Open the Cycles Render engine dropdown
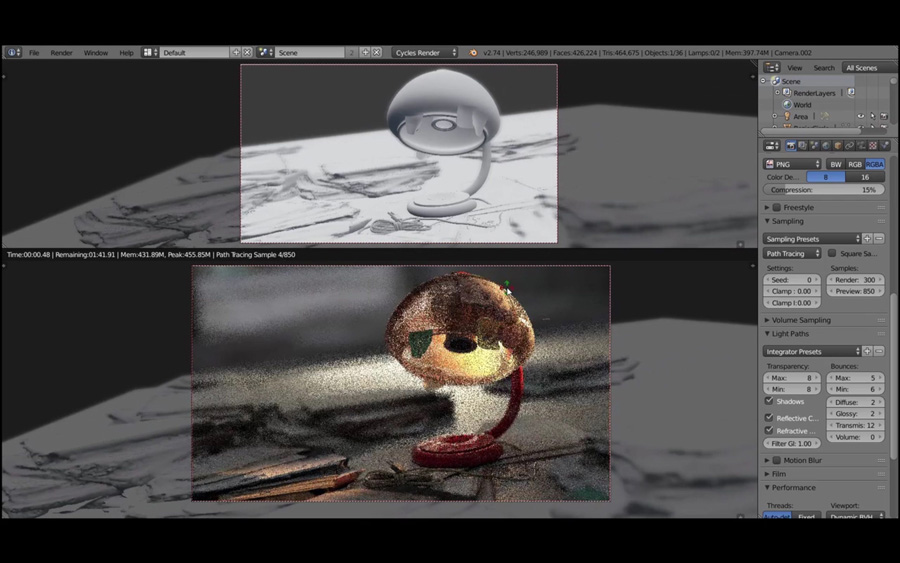The height and width of the screenshot is (563, 900). point(424,52)
